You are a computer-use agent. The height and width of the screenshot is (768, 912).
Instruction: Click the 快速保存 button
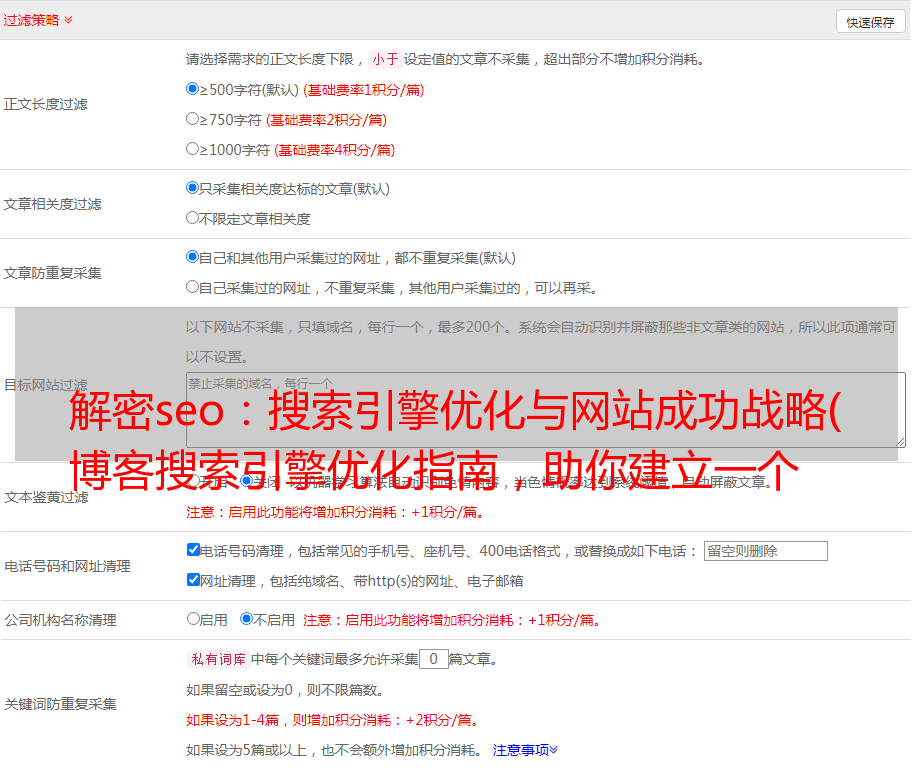pos(870,22)
